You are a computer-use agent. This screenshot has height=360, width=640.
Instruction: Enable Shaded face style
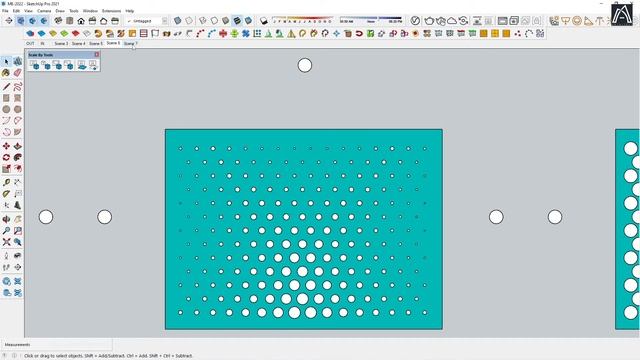226,20
